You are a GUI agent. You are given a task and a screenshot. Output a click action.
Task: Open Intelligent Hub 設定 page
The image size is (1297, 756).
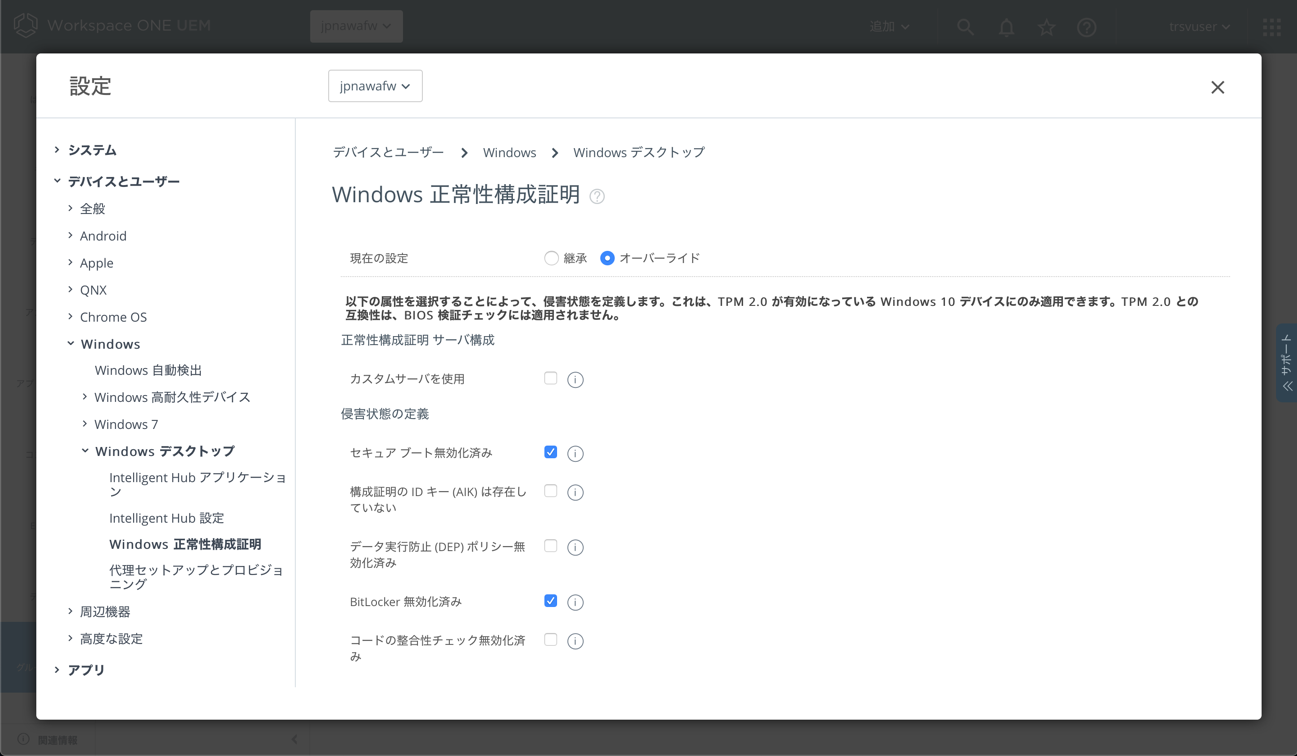pos(166,518)
